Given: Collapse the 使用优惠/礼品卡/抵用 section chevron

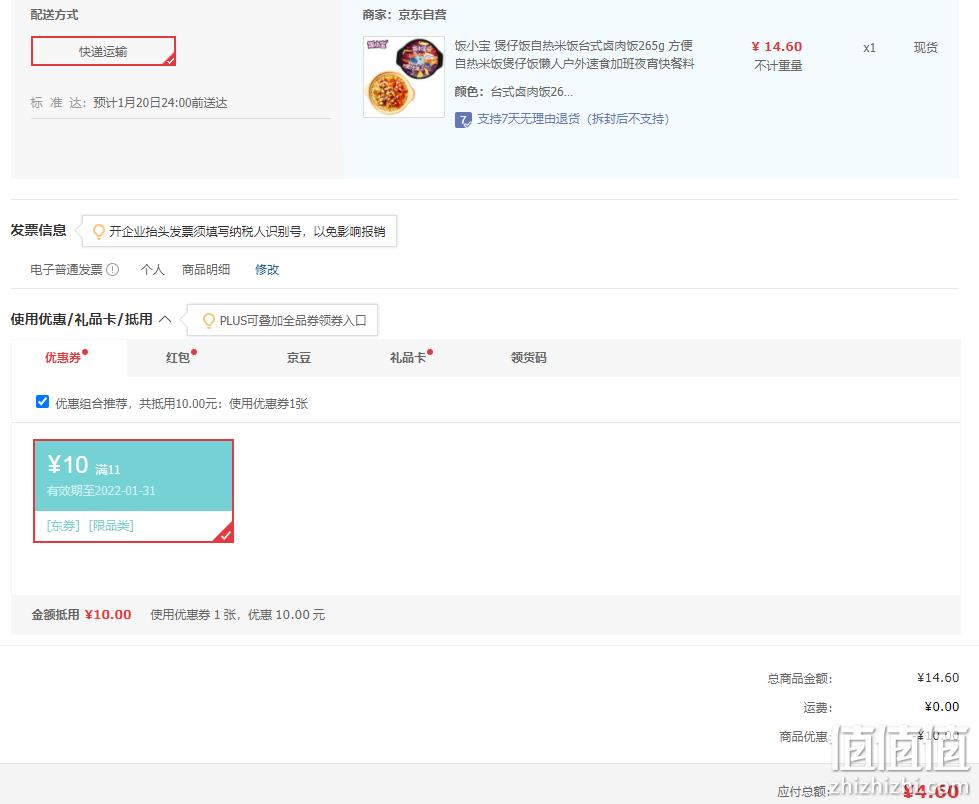Looking at the screenshot, I should pyautogui.click(x=165, y=320).
